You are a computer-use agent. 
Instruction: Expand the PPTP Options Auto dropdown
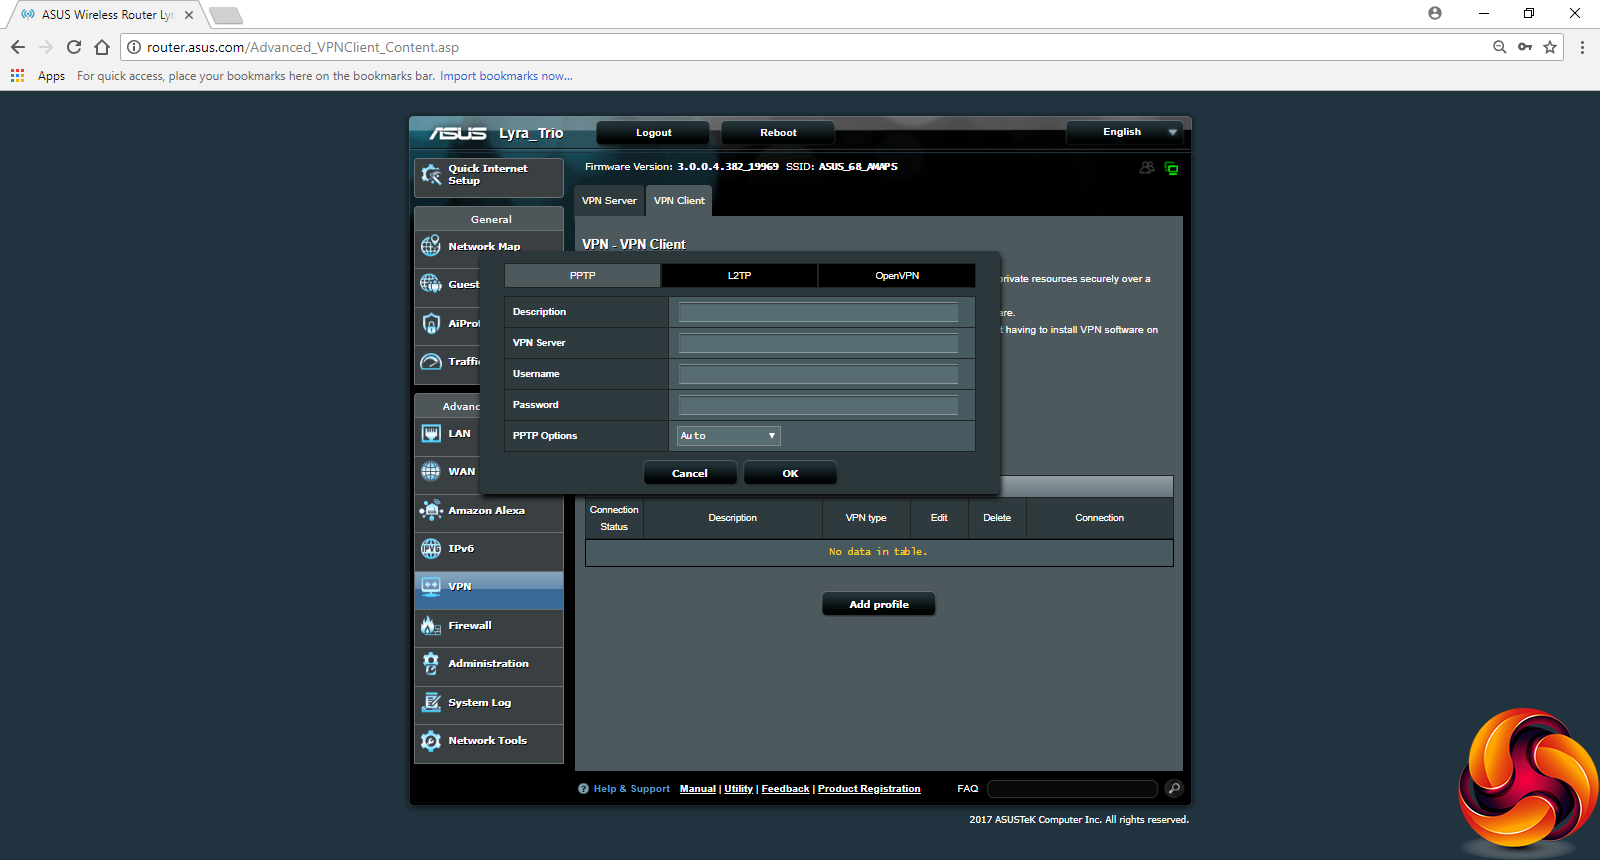click(x=728, y=436)
